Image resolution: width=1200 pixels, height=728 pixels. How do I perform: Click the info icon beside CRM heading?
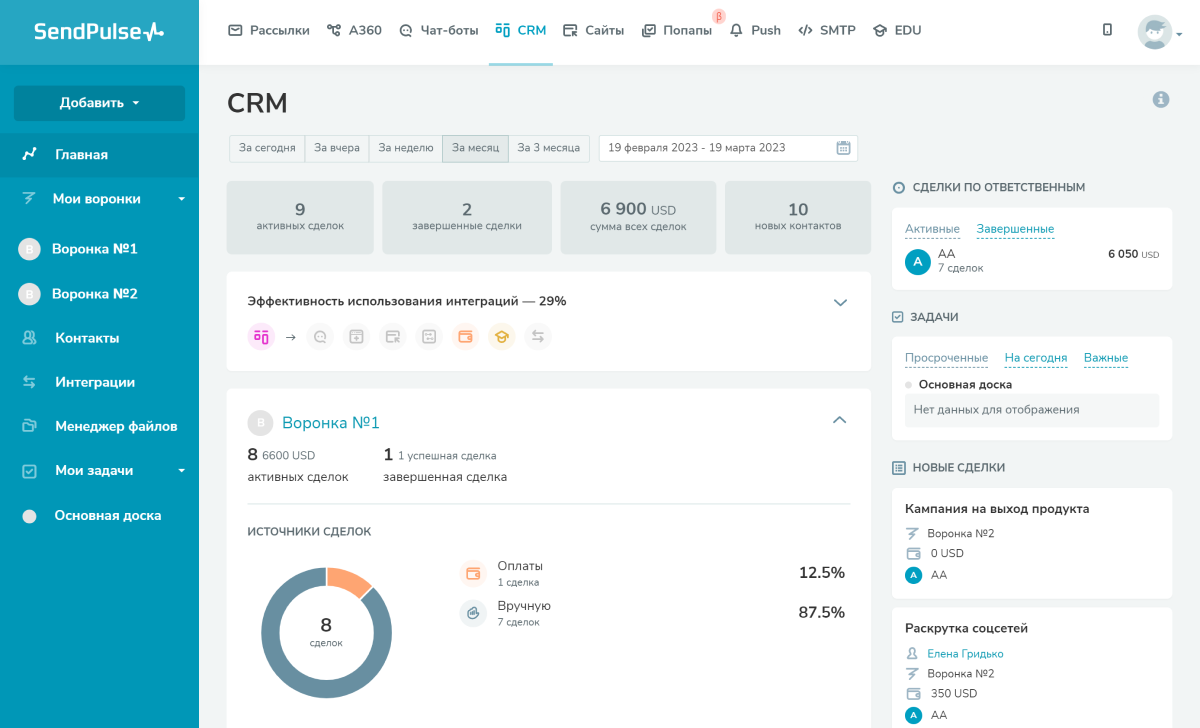pos(1161,99)
